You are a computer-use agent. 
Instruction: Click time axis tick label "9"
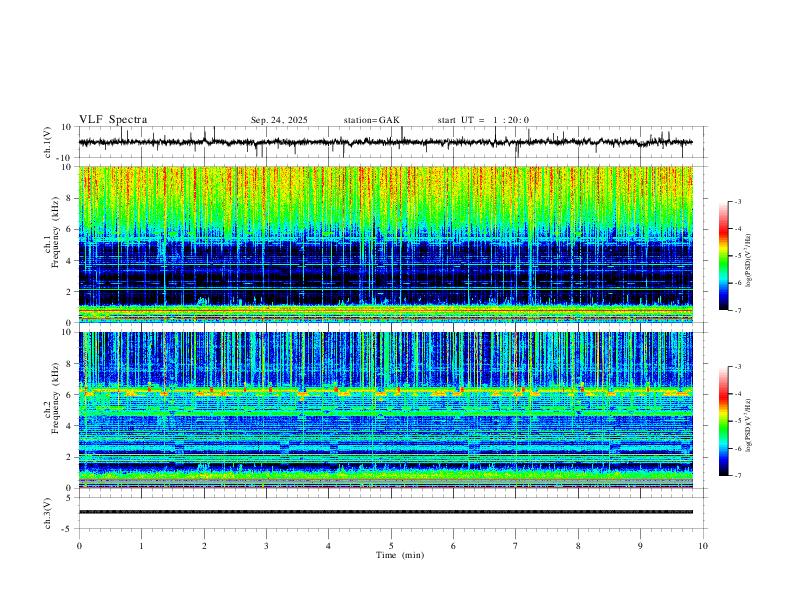[640, 546]
